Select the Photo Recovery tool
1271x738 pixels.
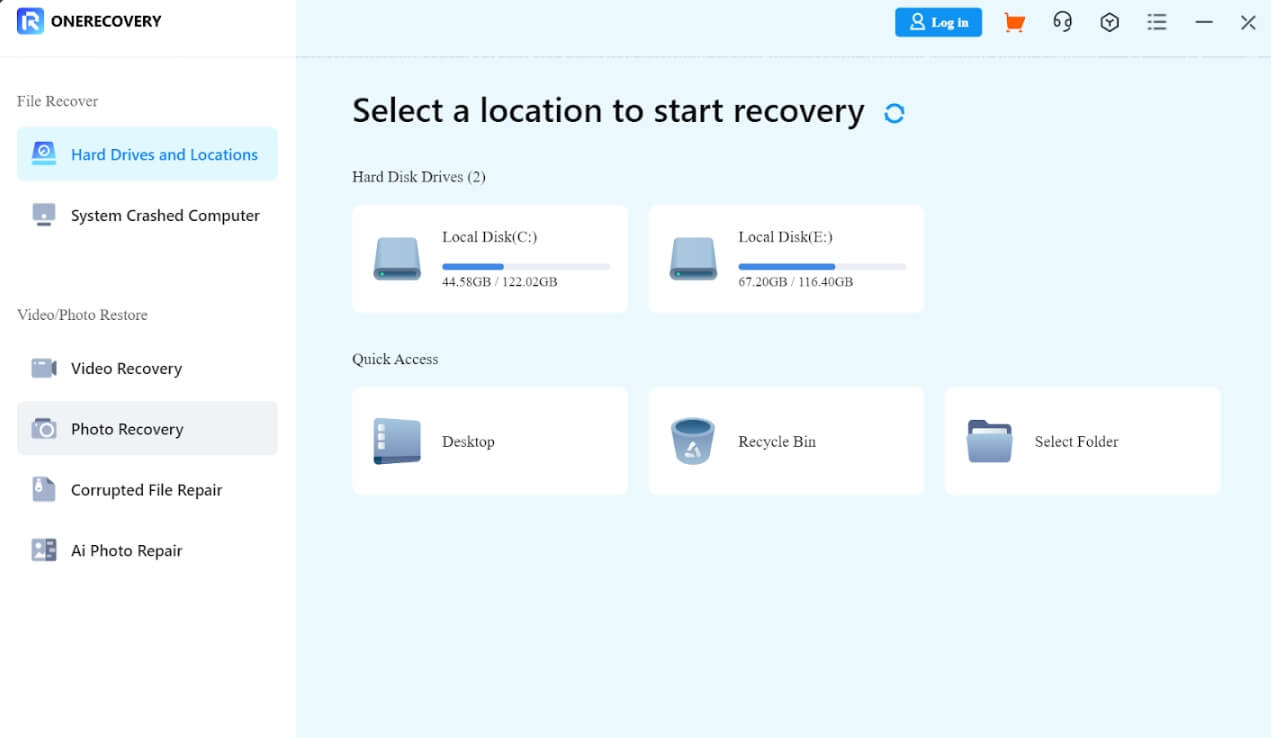pyautogui.click(x=127, y=428)
